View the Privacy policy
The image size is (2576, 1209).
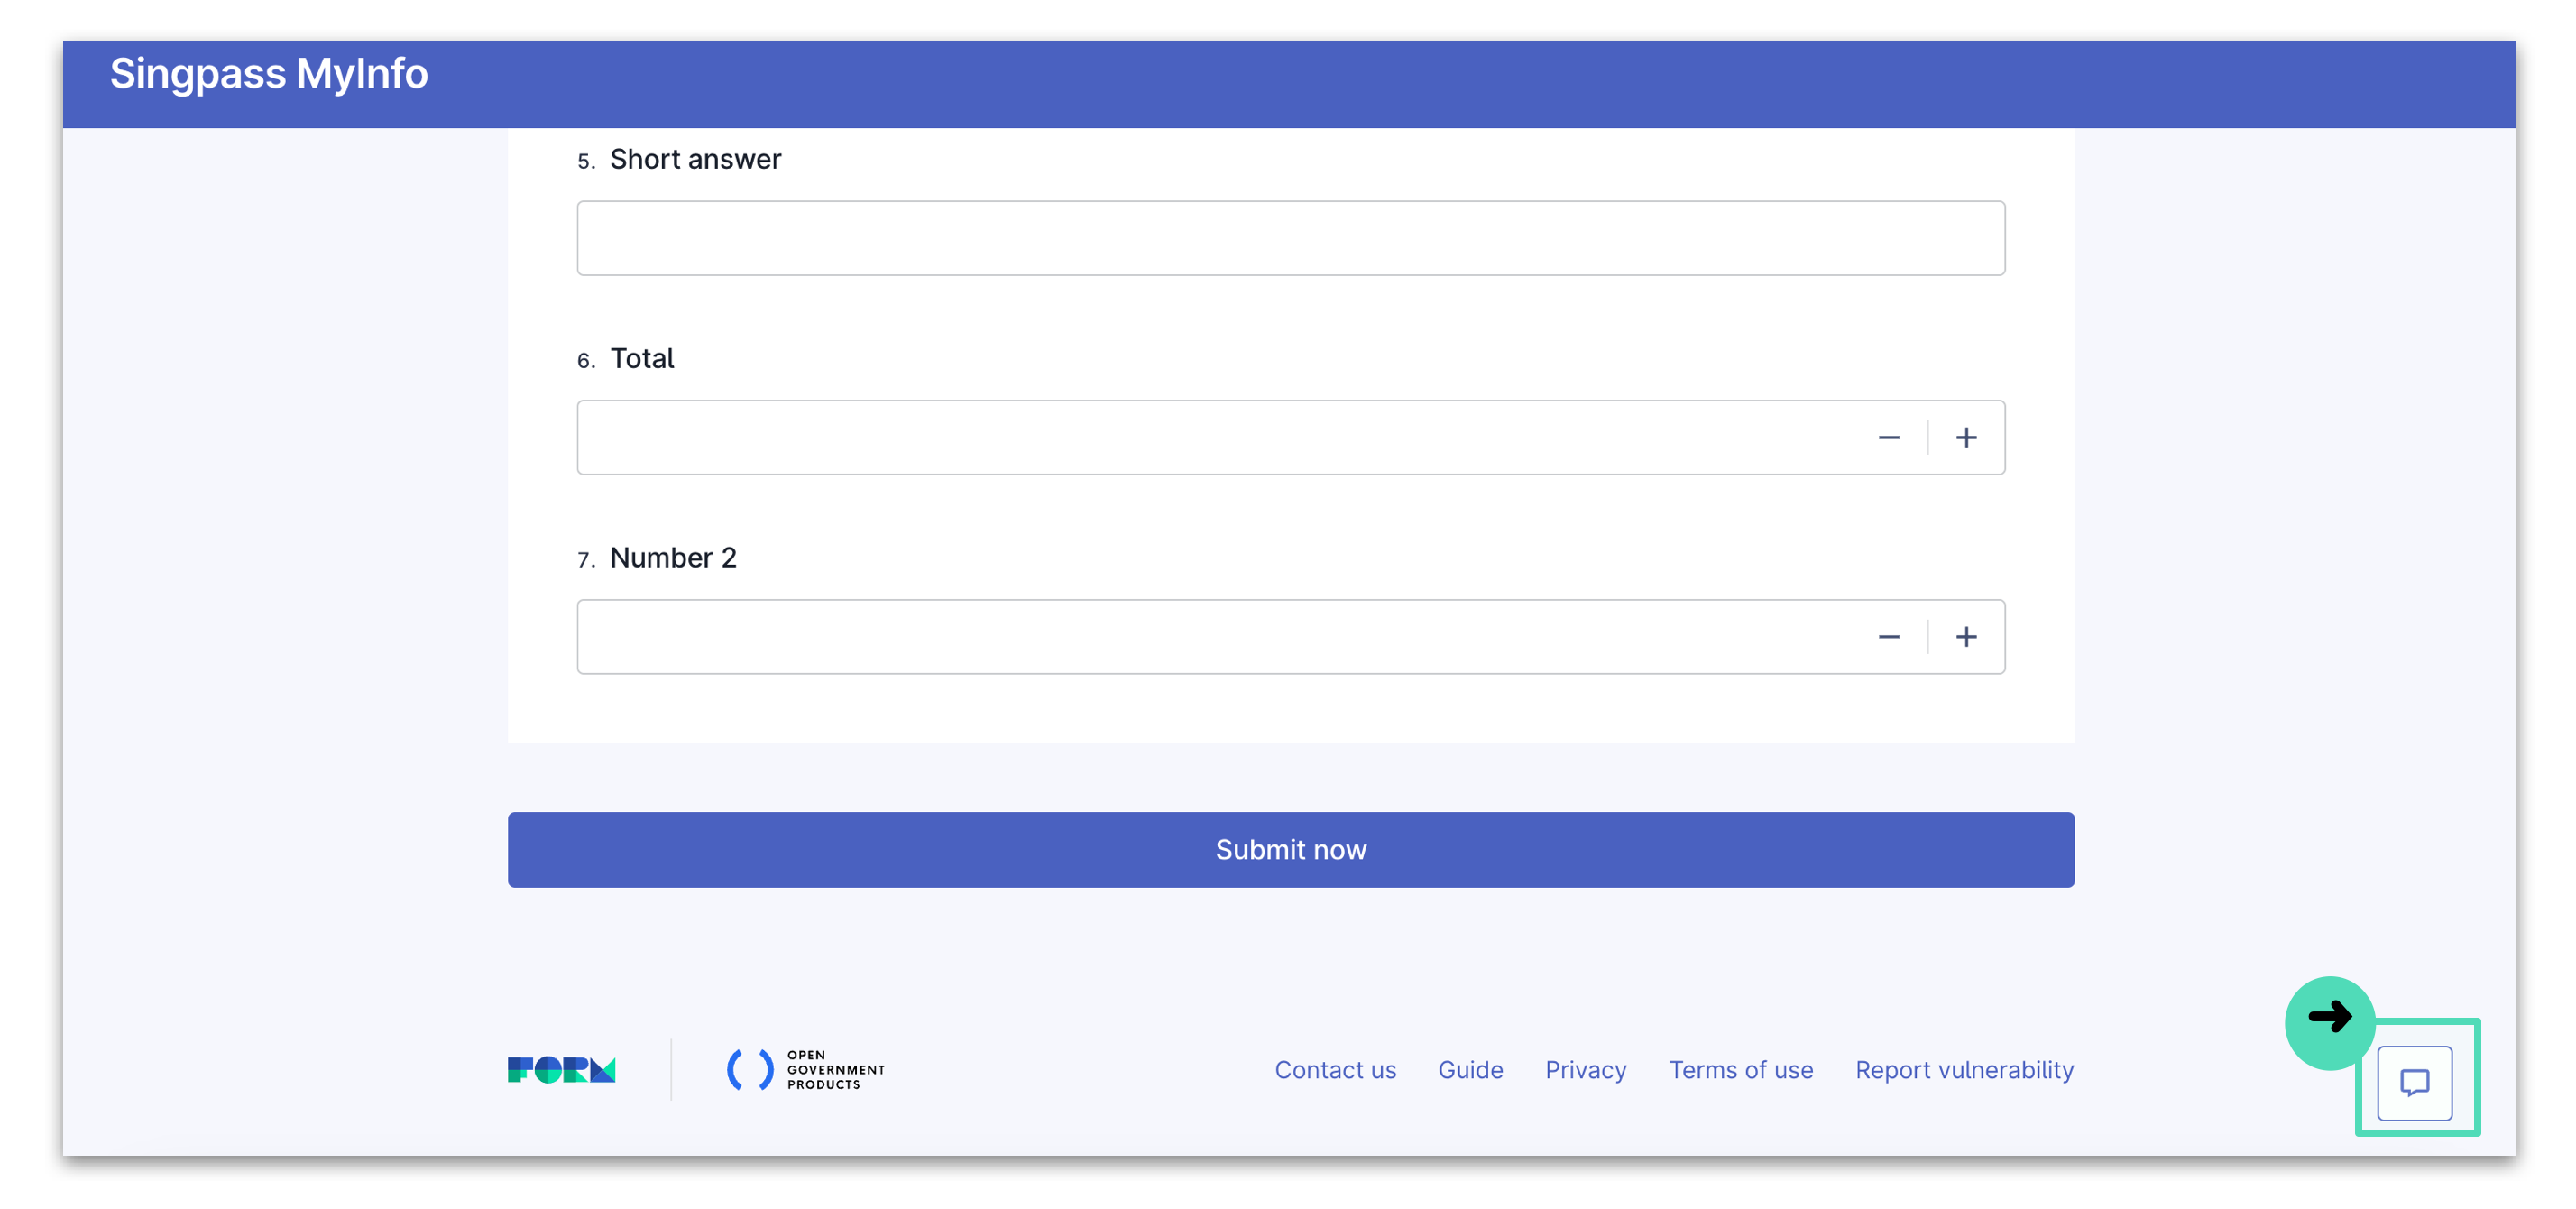click(x=1585, y=1069)
